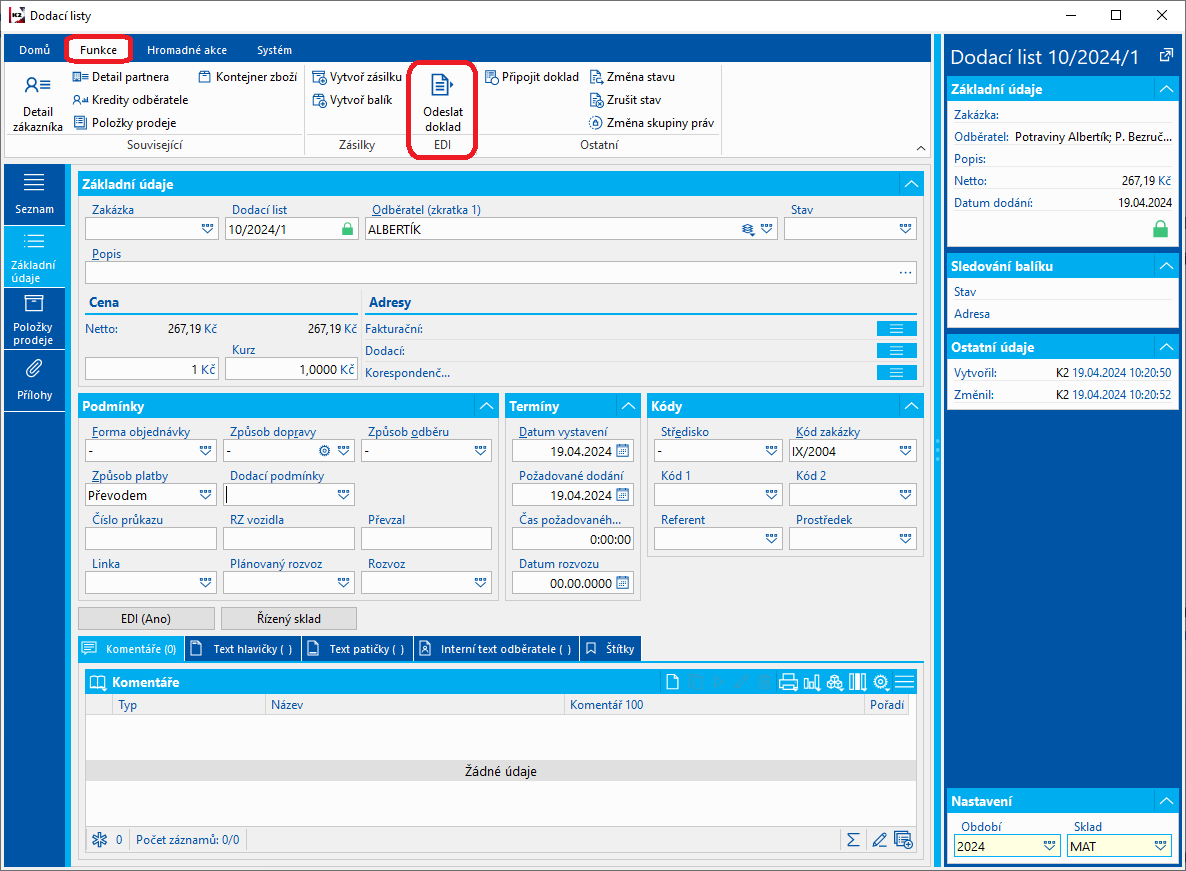Switch to Funkce ribbon tab

pos(98,50)
